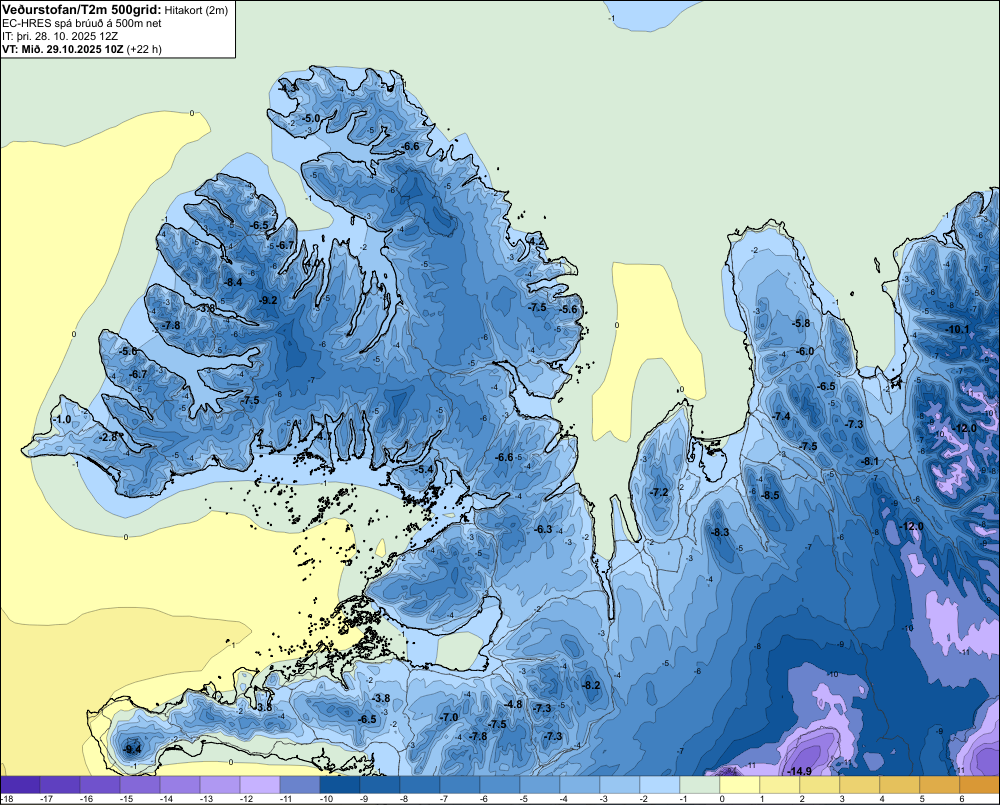Click the '-1.0' temperature label
The image size is (1000, 805).
coord(62,420)
